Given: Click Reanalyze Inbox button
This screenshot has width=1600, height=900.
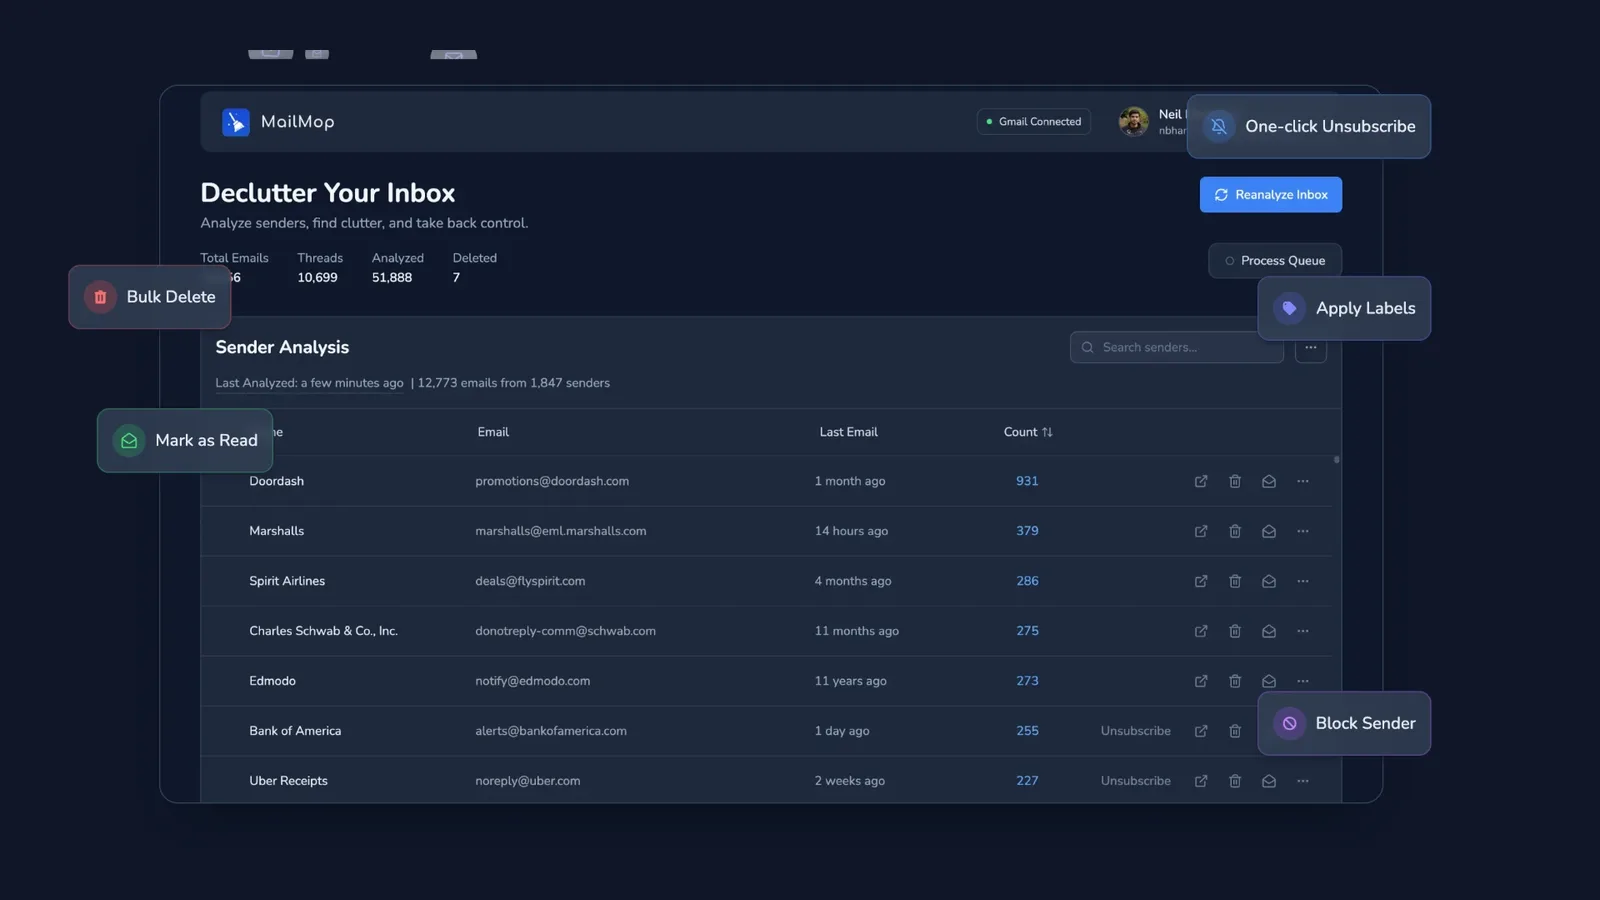Looking at the screenshot, I should pyautogui.click(x=1271, y=195).
